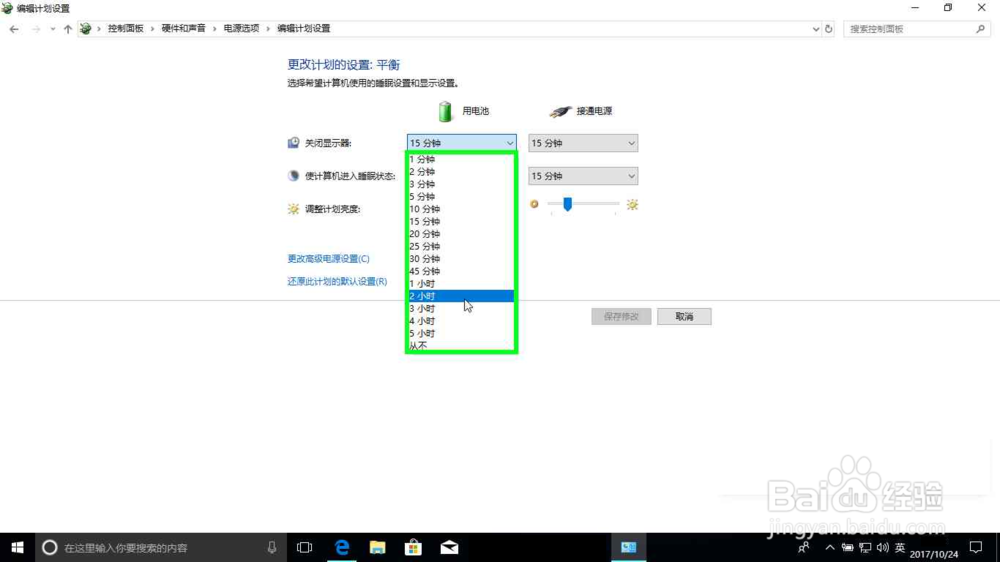Open File Explorer from taskbar
Image resolution: width=1000 pixels, height=562 pixels.
(378, 547)
